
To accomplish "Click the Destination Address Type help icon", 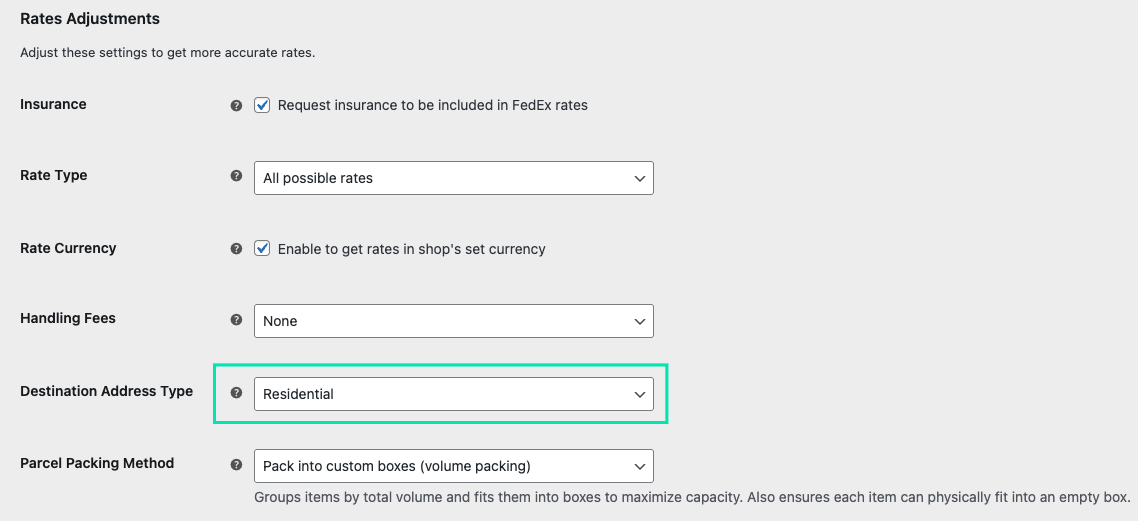I will 236,393.
